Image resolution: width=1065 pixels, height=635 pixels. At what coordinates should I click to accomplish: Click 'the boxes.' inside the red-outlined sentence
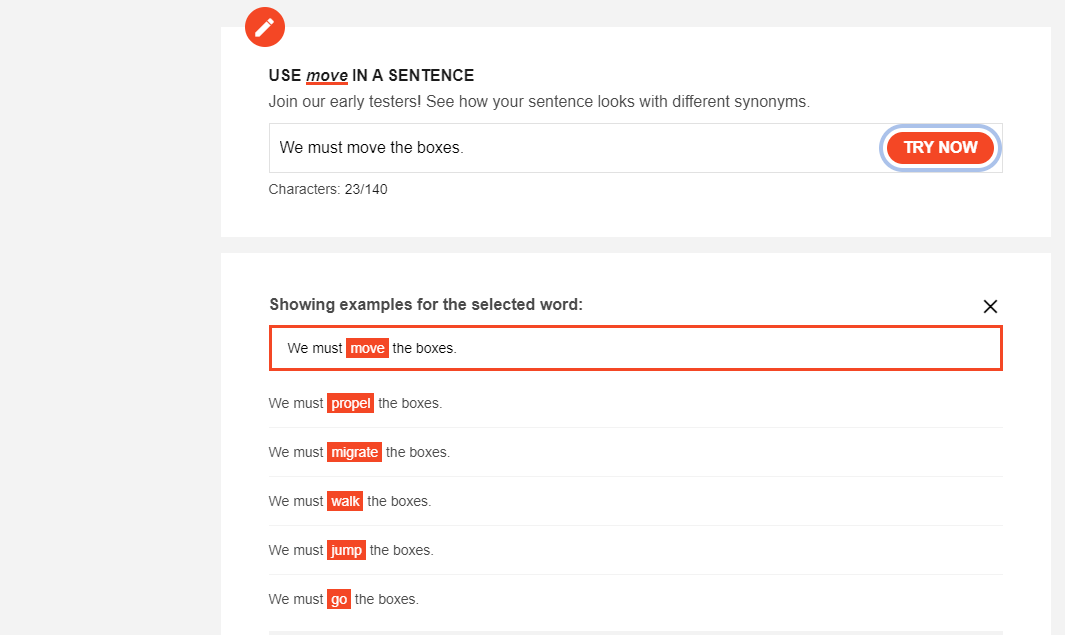click(x=424, y=348)
